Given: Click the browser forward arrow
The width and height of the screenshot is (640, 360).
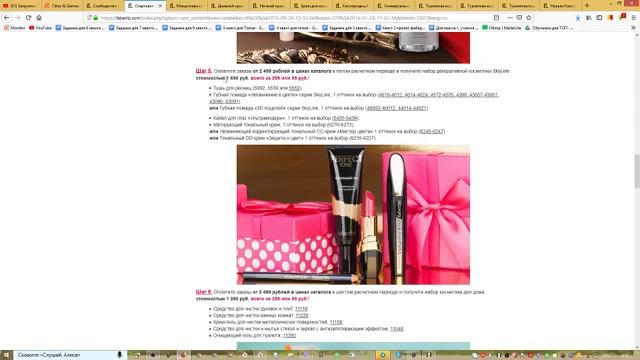Looking at the screenshot, I should tap(17, 18).
